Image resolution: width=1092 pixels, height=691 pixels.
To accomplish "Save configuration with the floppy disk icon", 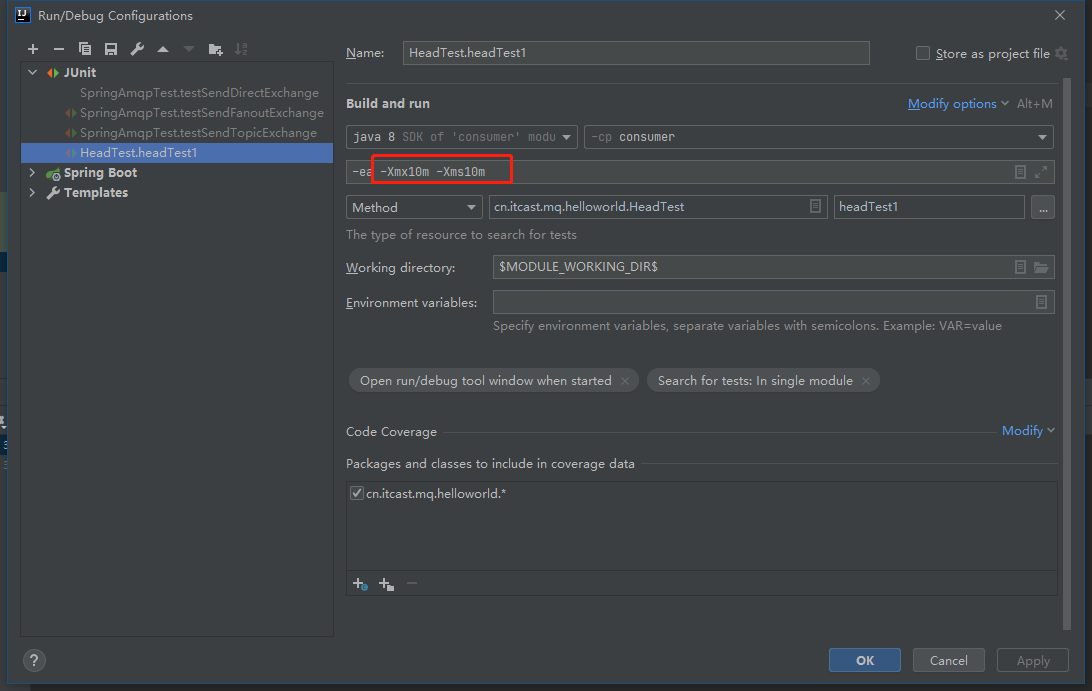I will tap(111, 49).
